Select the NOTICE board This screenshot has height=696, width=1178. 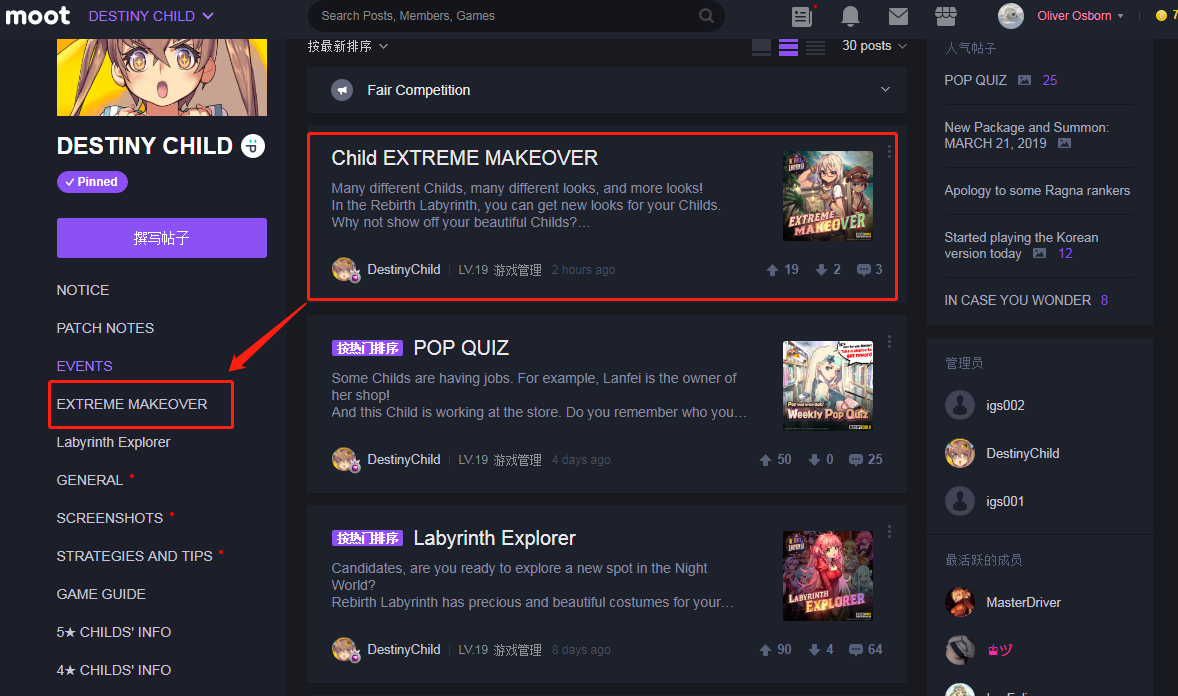click(83, 290)
